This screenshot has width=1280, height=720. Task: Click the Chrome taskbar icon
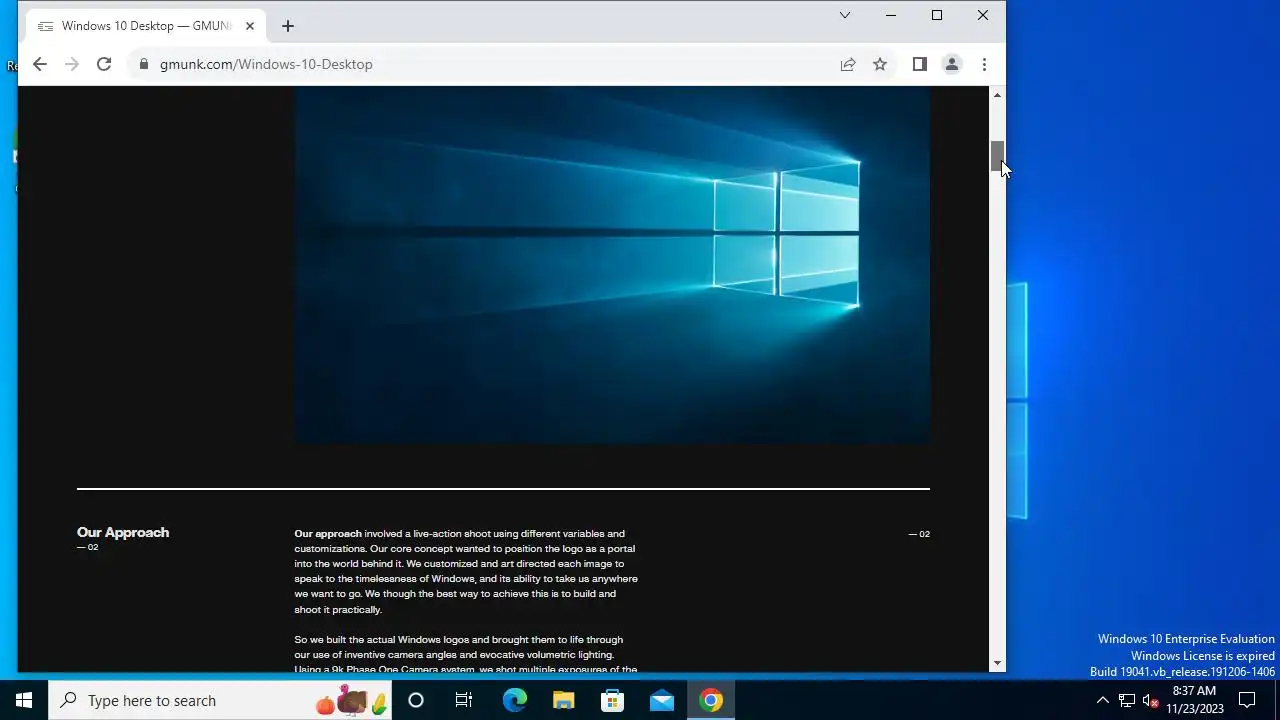click(x=711, y=700)
